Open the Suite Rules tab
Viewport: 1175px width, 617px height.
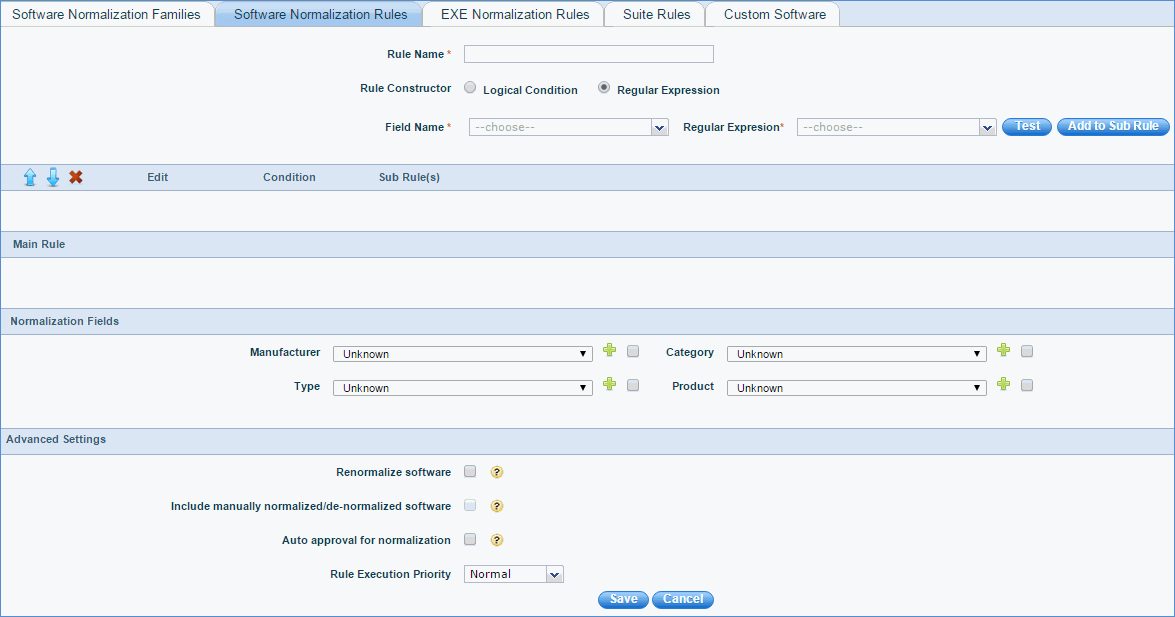656,15
